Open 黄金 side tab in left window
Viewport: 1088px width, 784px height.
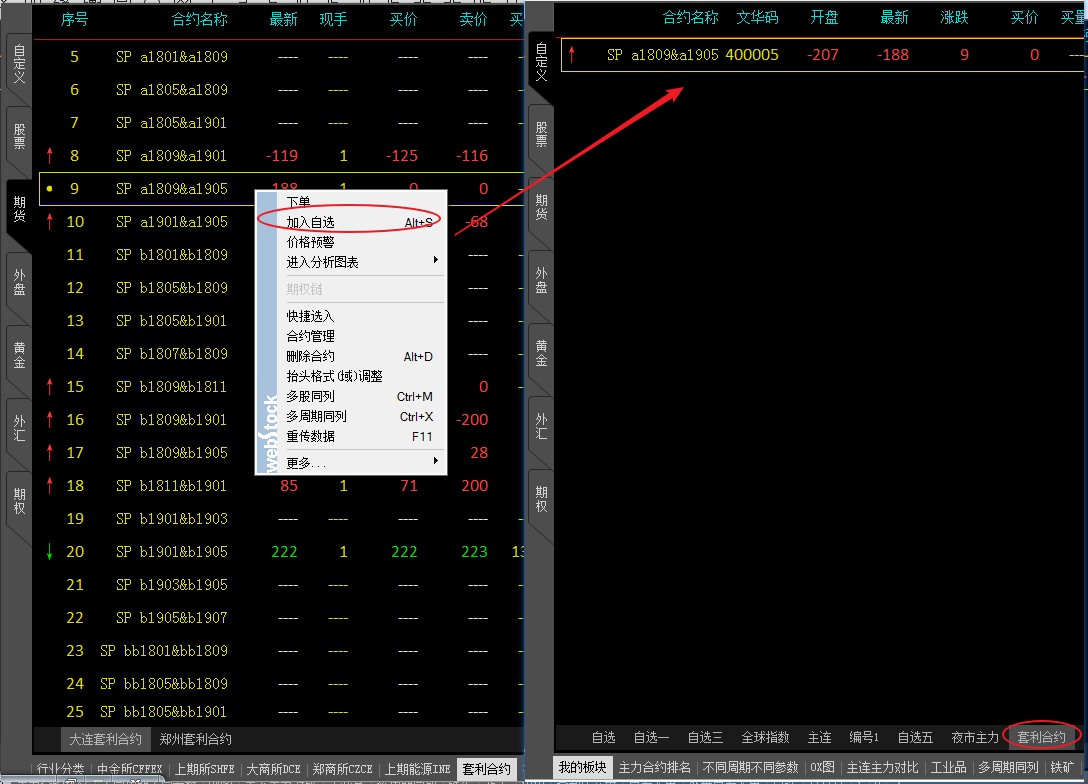point(19,355)
